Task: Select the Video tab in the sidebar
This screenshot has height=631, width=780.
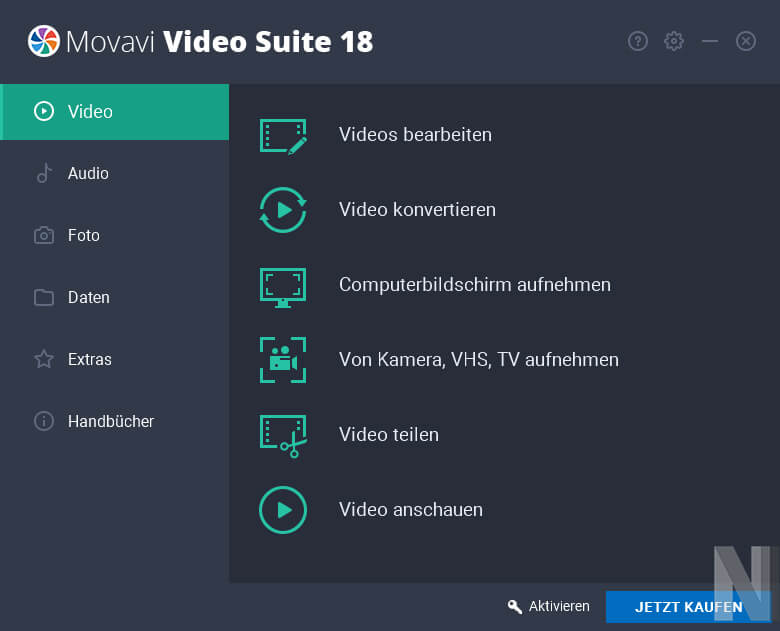Action: point(115,112)
